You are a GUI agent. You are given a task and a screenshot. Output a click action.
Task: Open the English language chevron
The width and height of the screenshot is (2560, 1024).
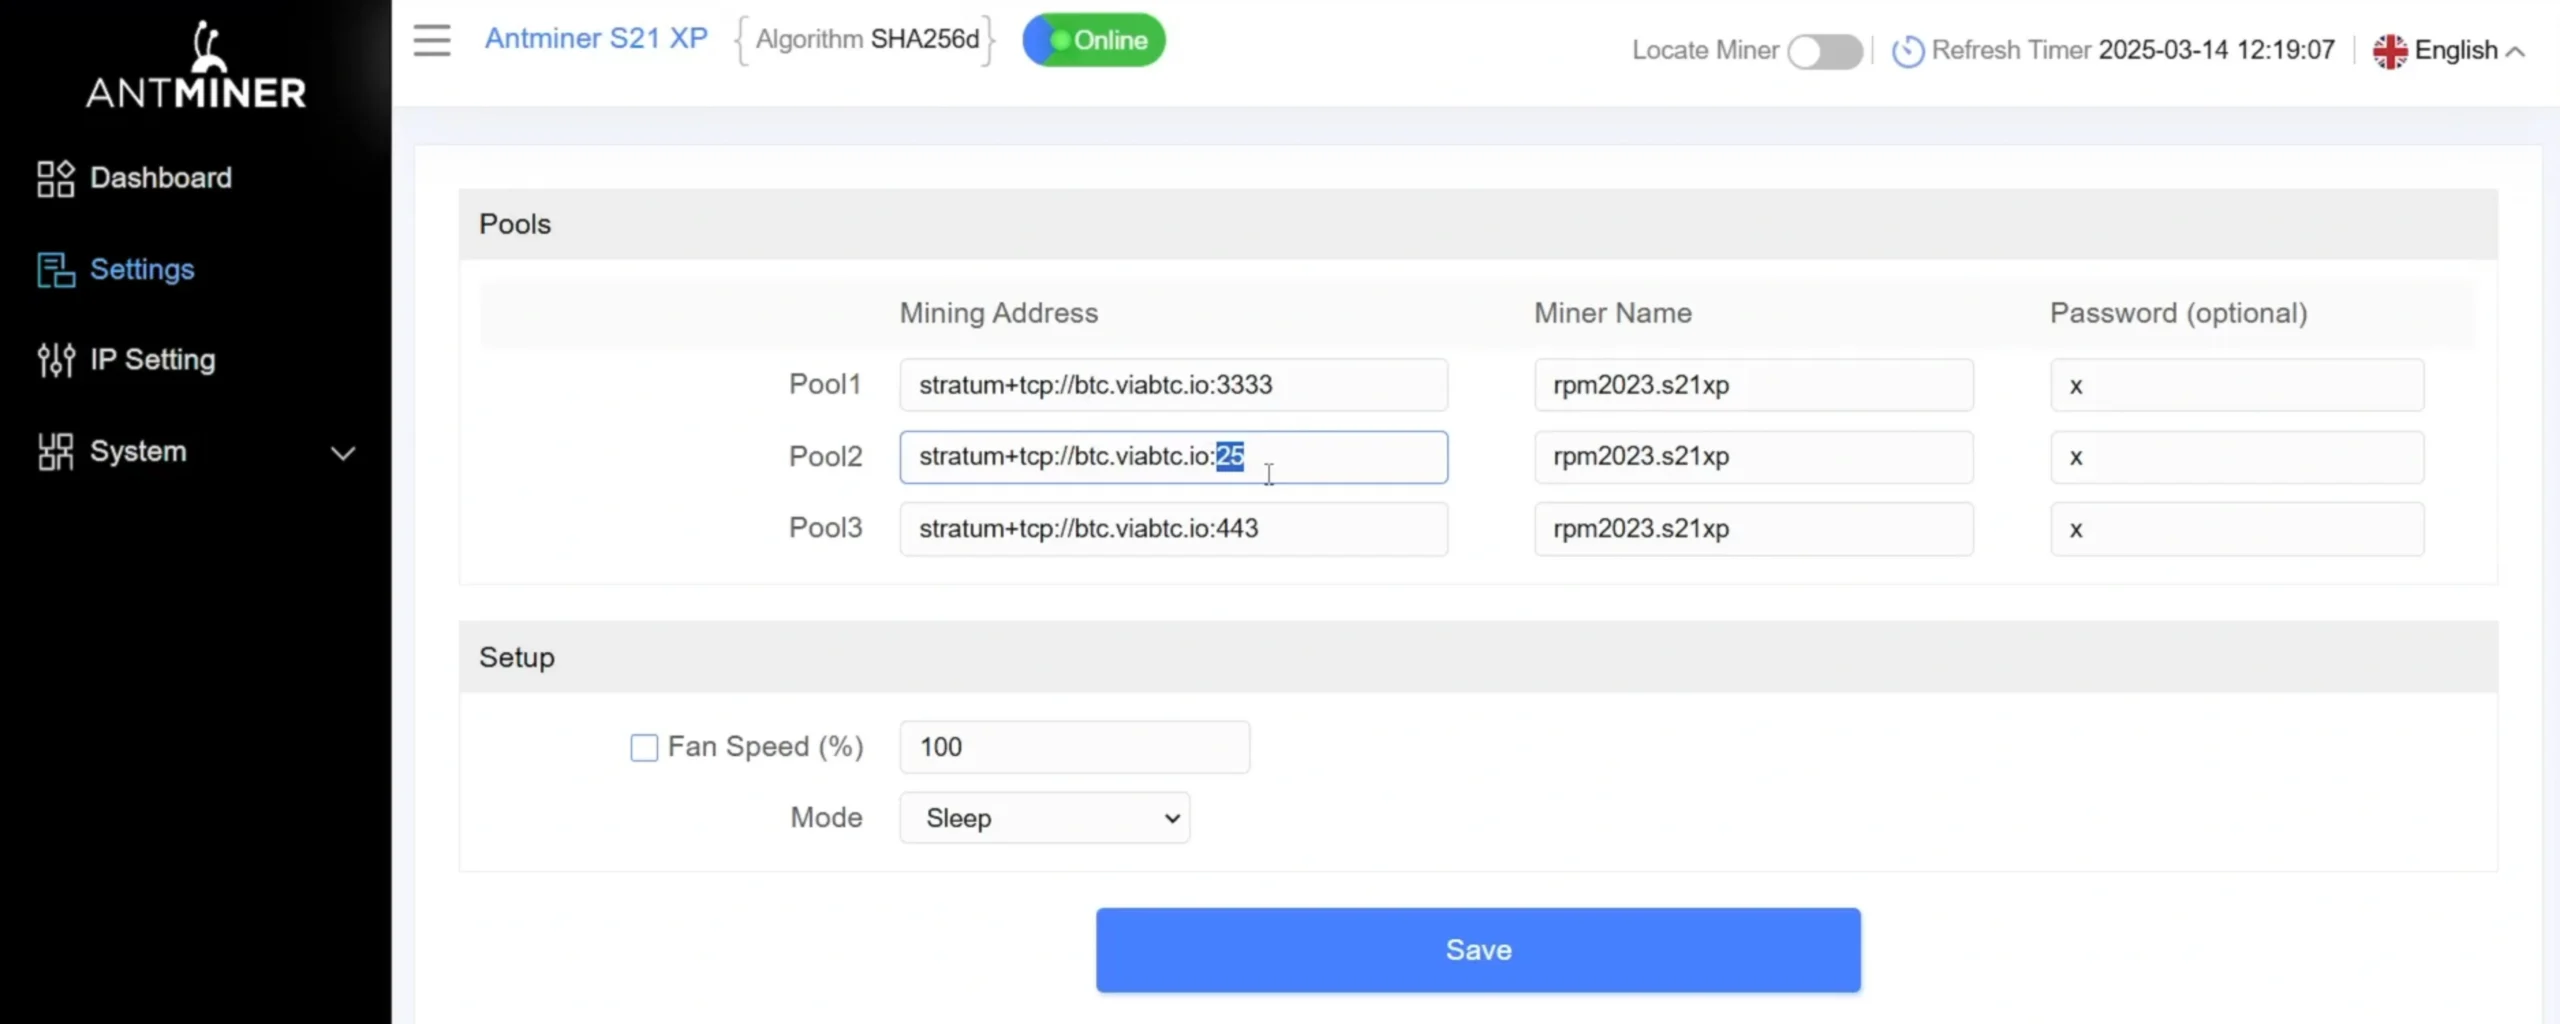(2516, 52)
